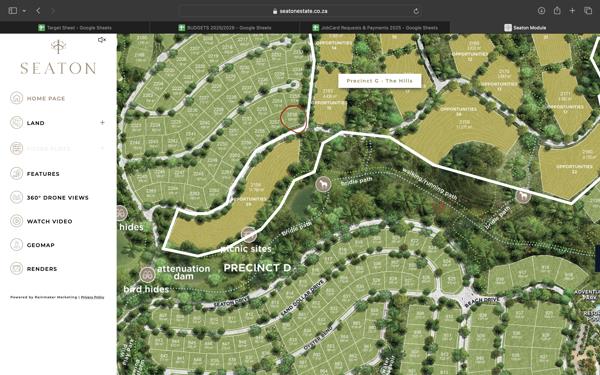Image resolution: width=600 pixels, height=375 pixels.
Task: Click the Geomap pin icon
Action: [x=16, y=245]
